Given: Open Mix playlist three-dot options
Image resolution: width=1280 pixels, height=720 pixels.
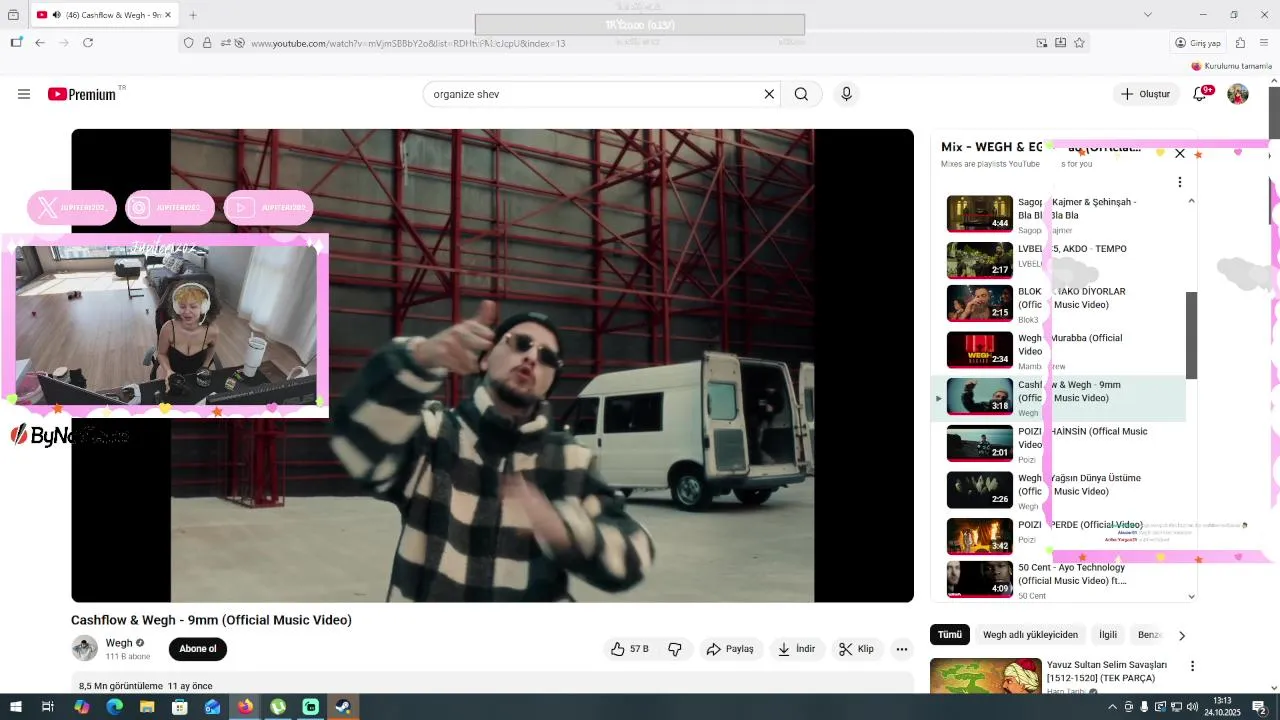Looking at the screenshot, I should (x=1180, y=182).
